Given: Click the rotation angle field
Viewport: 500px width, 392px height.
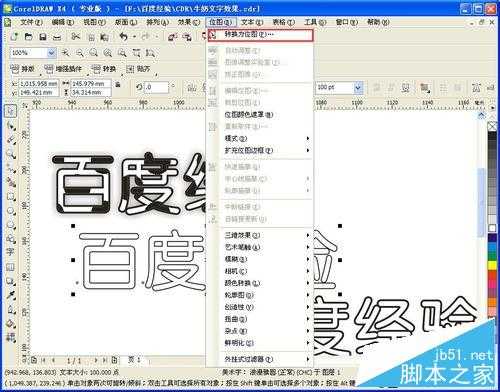Looking at the screenshot, I should [x=156, y=87].
